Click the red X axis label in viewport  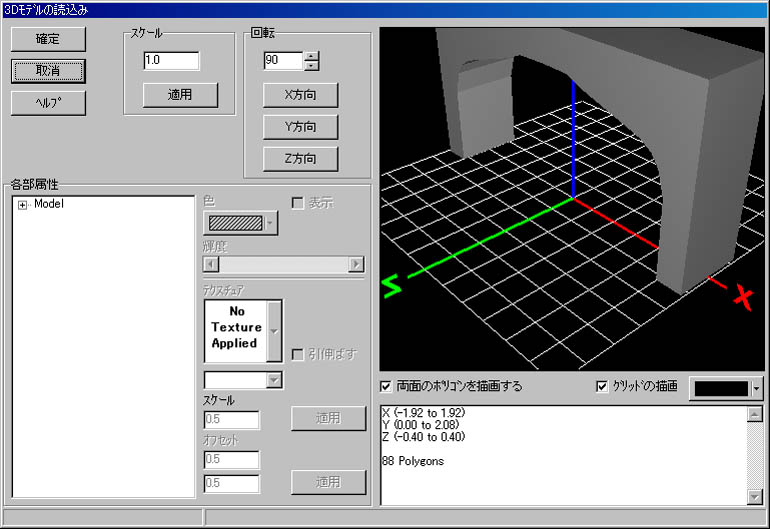tap(743, 297)
